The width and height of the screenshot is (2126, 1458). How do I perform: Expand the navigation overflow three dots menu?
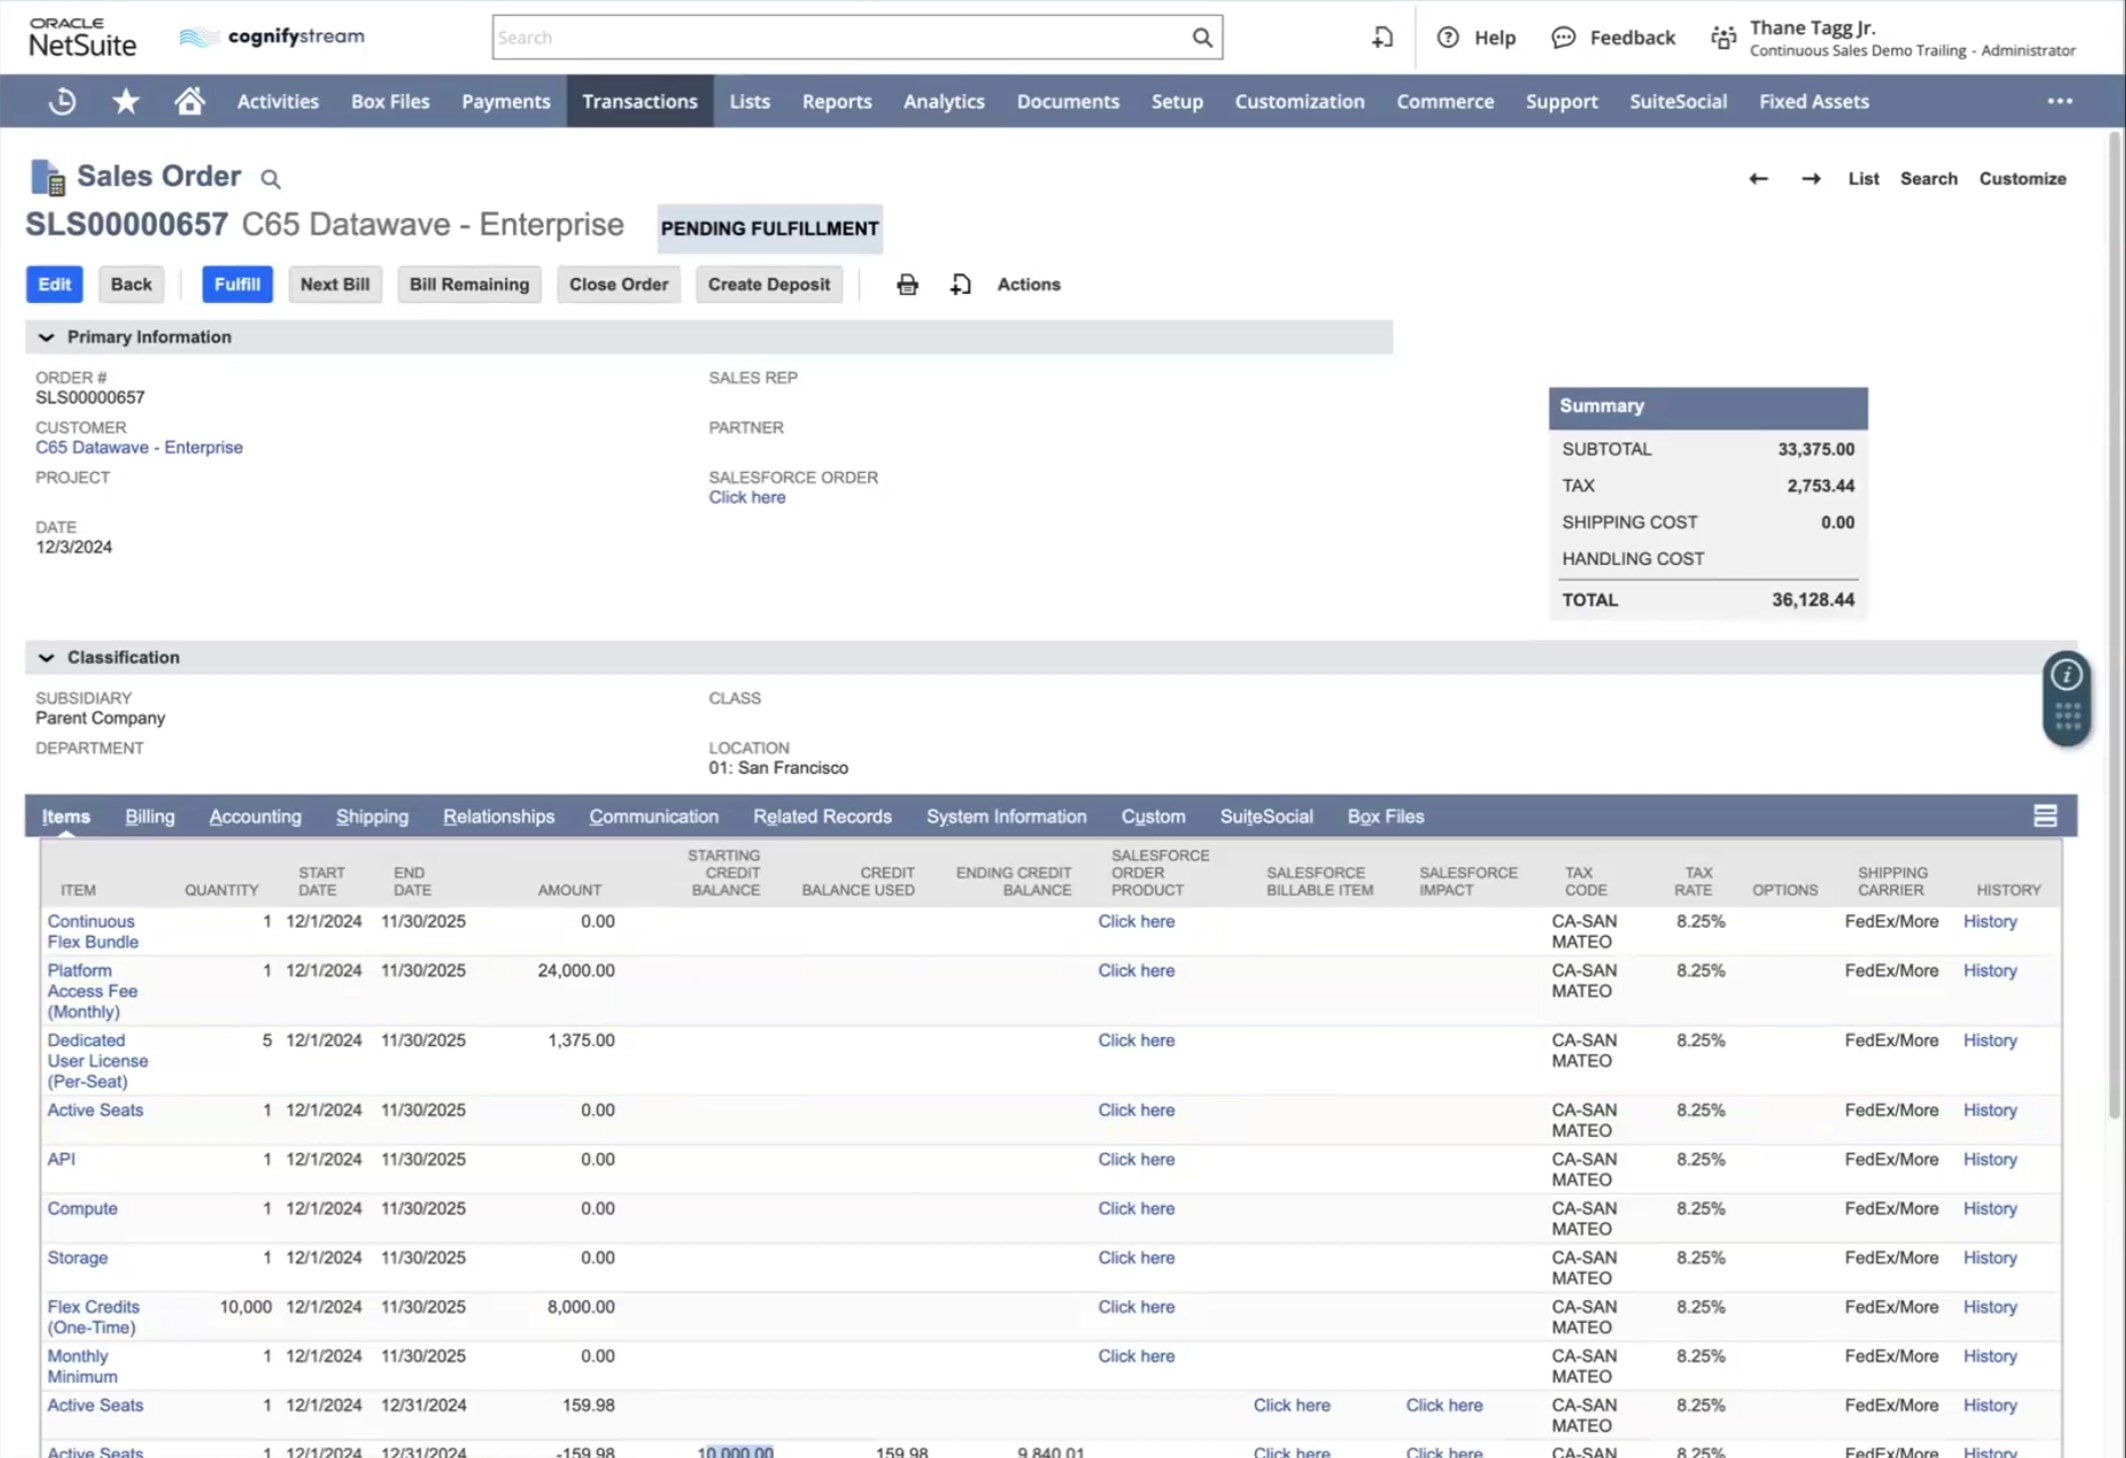click(2059, 101)
